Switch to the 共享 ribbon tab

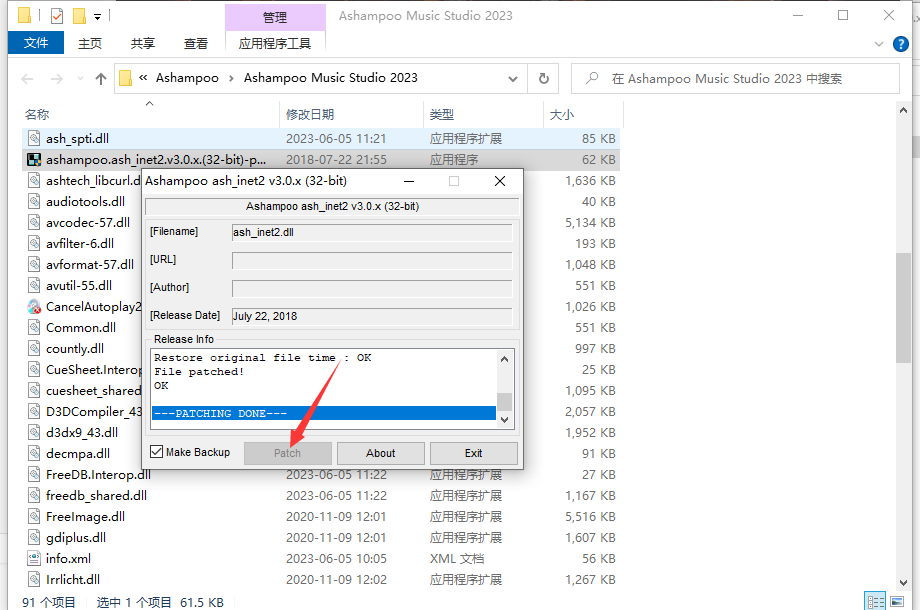(143, 43)
